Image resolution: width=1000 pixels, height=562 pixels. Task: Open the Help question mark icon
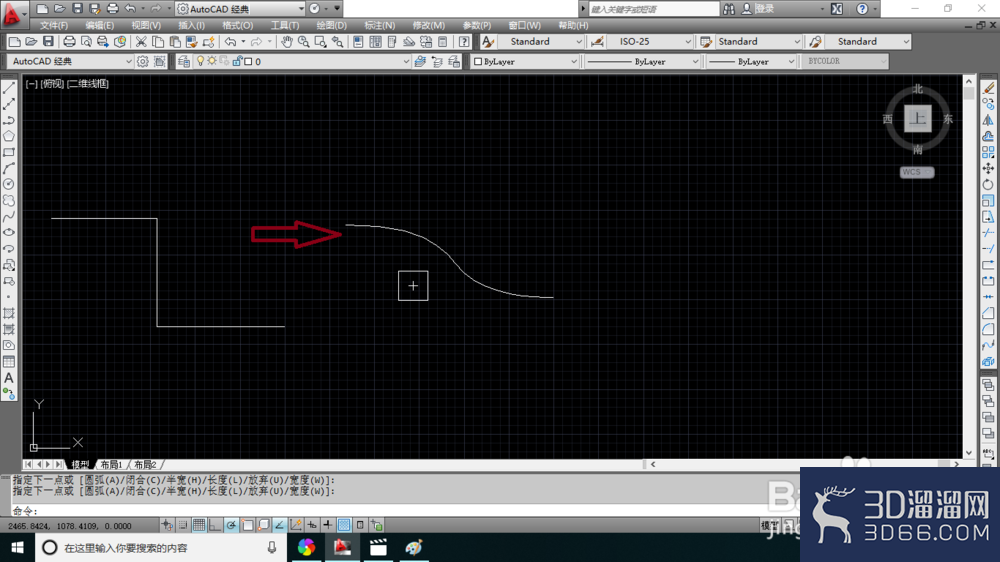click(x=464, y=41)
